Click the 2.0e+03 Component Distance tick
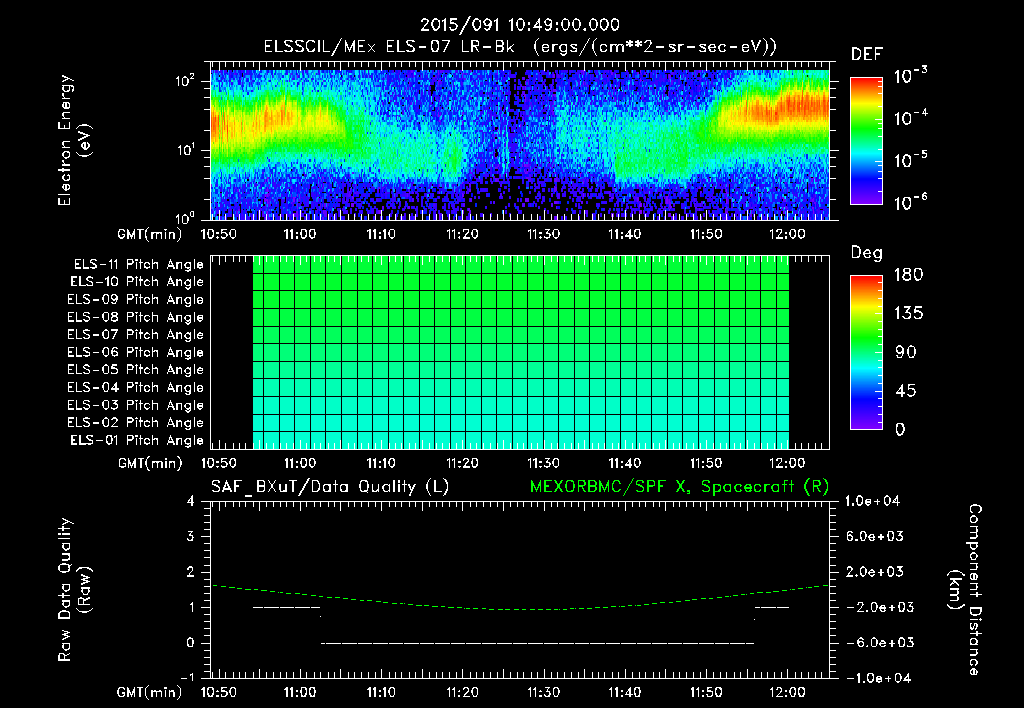The image size is (1024, 708). coord(875,572)
